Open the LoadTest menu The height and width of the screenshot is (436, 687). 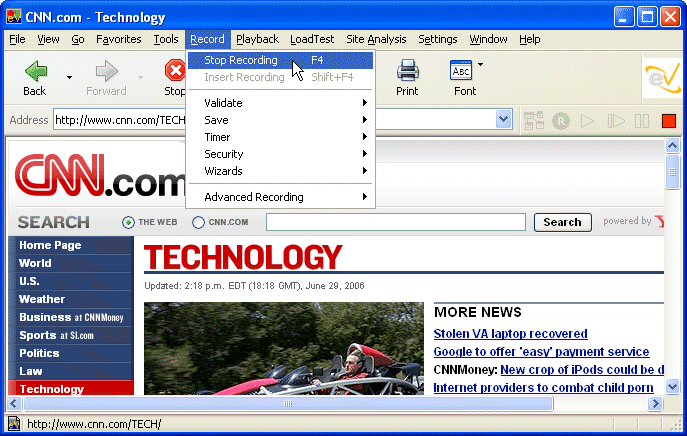312,39
